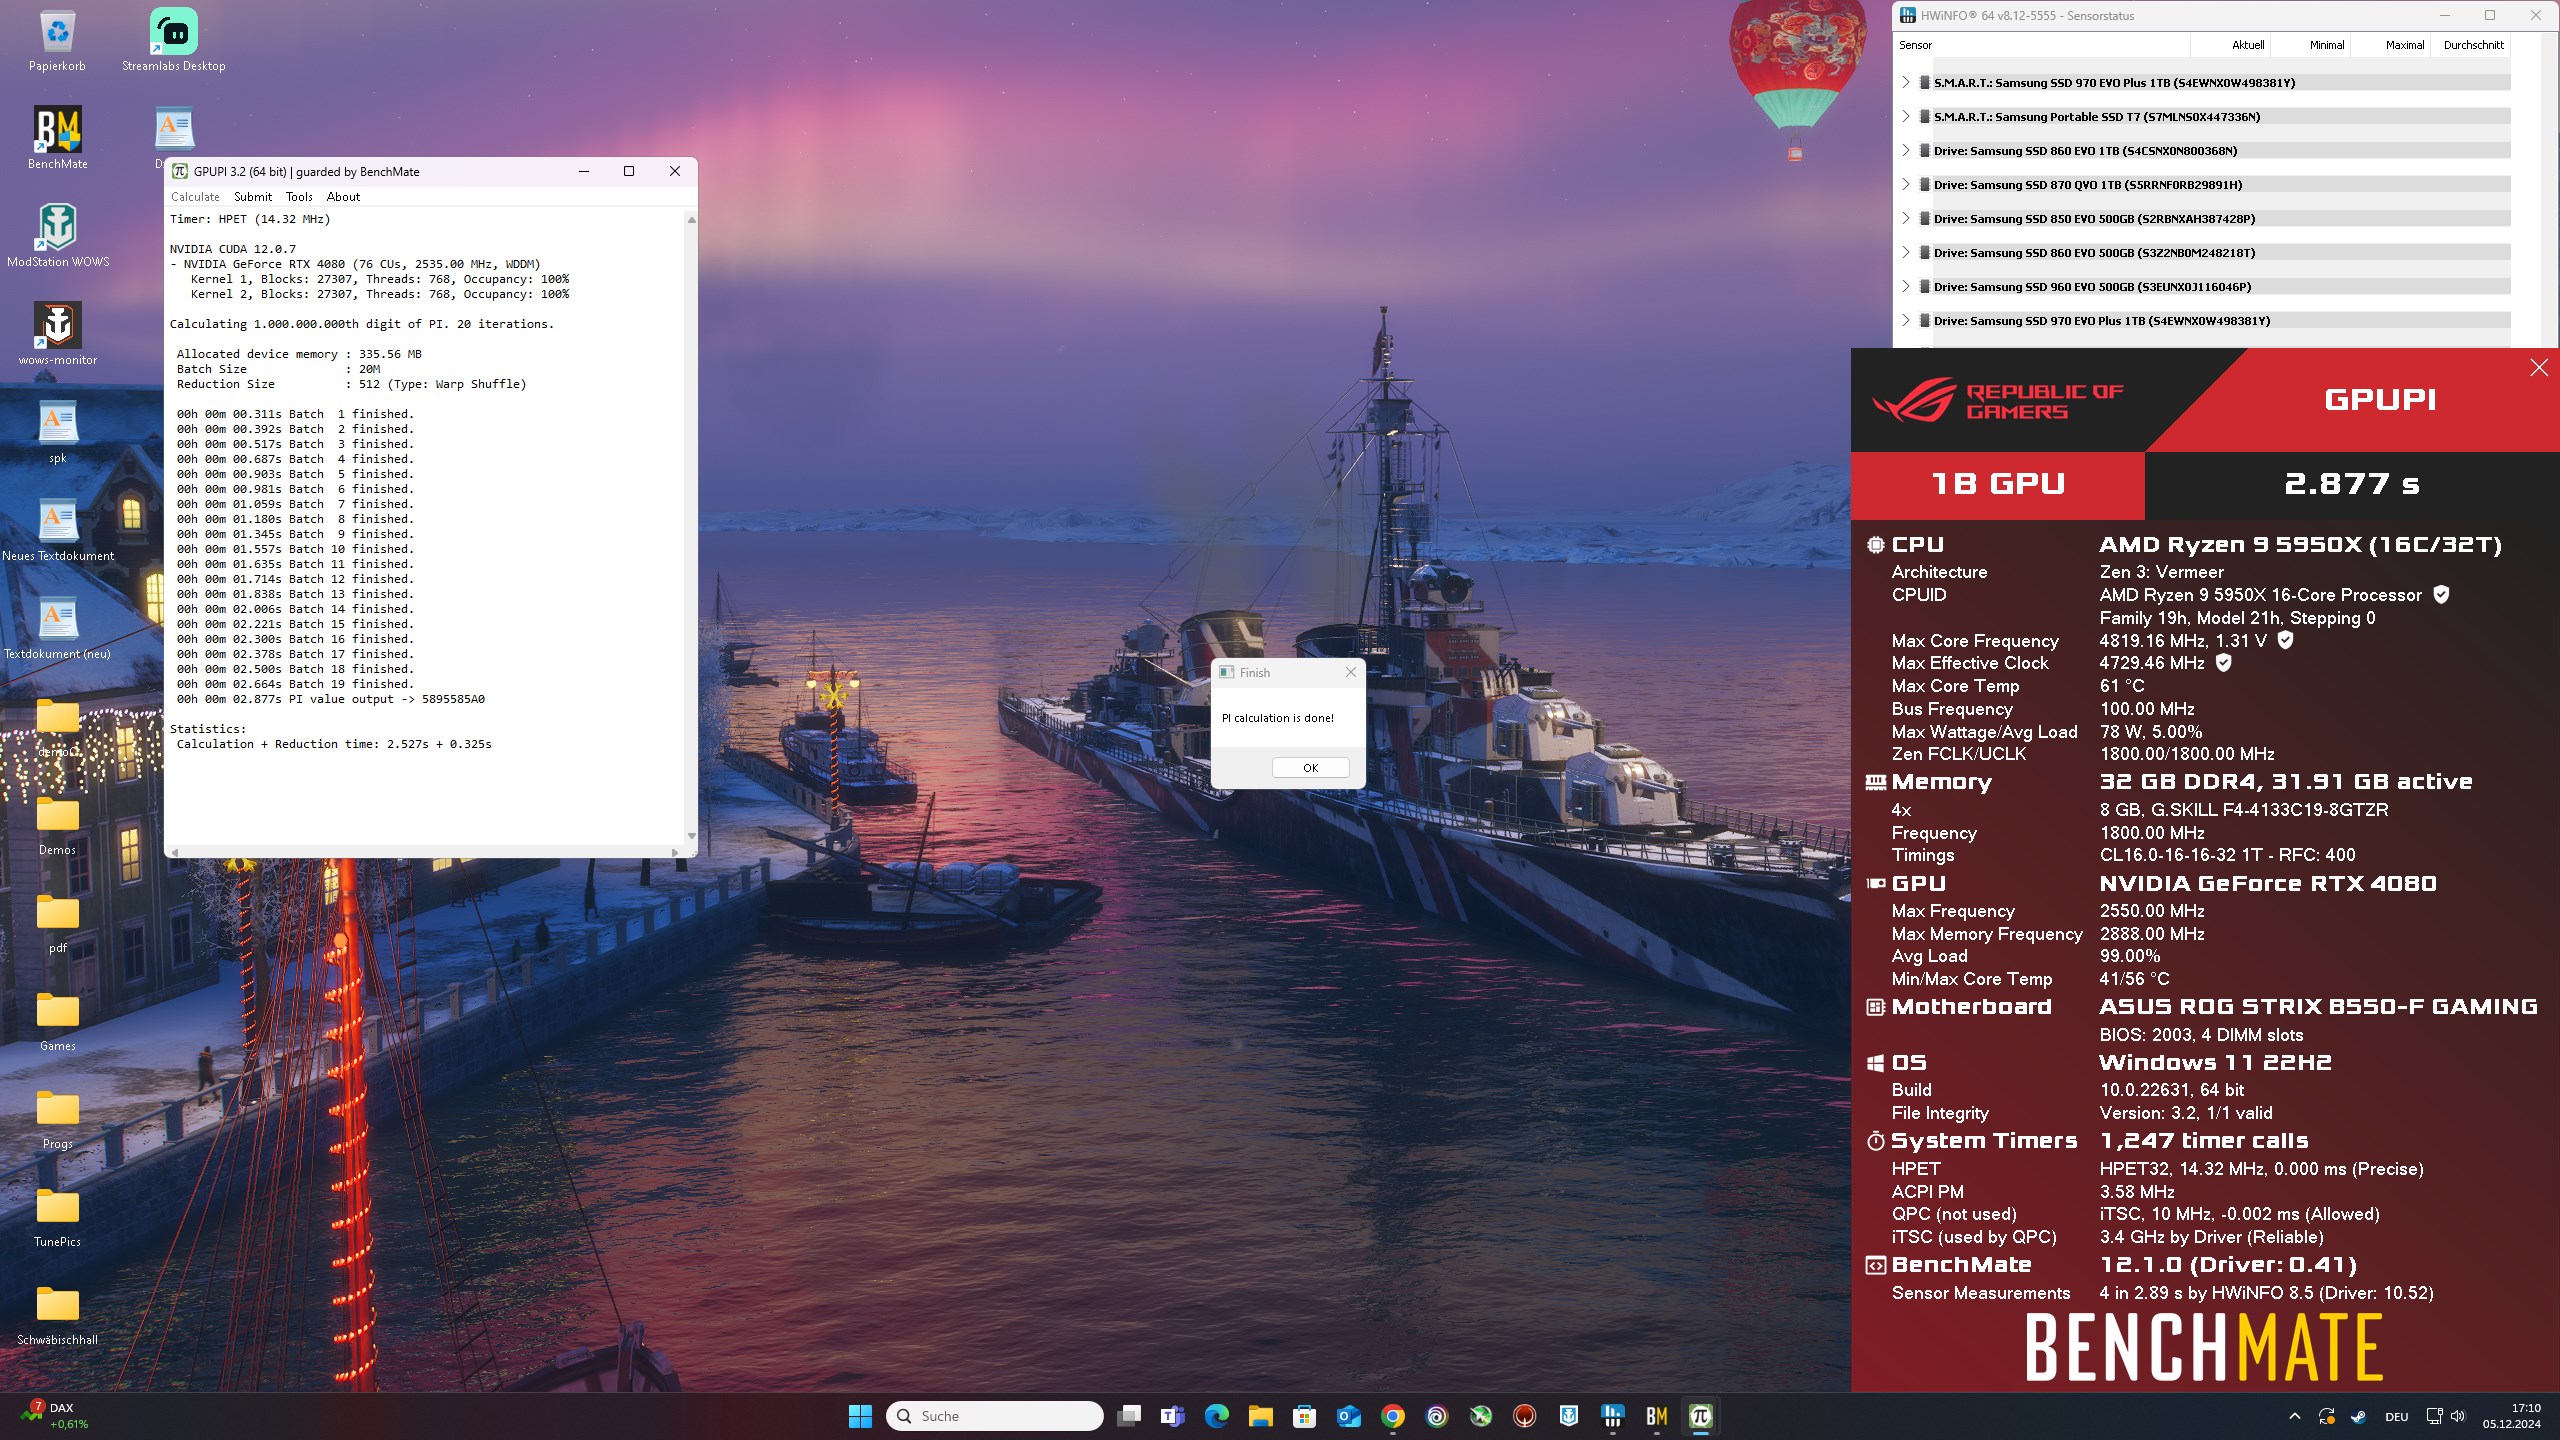Viewport: 2560px width, 1440px height.
Task: Select Neues Textdokument file icon
Action: click(57, 530)
